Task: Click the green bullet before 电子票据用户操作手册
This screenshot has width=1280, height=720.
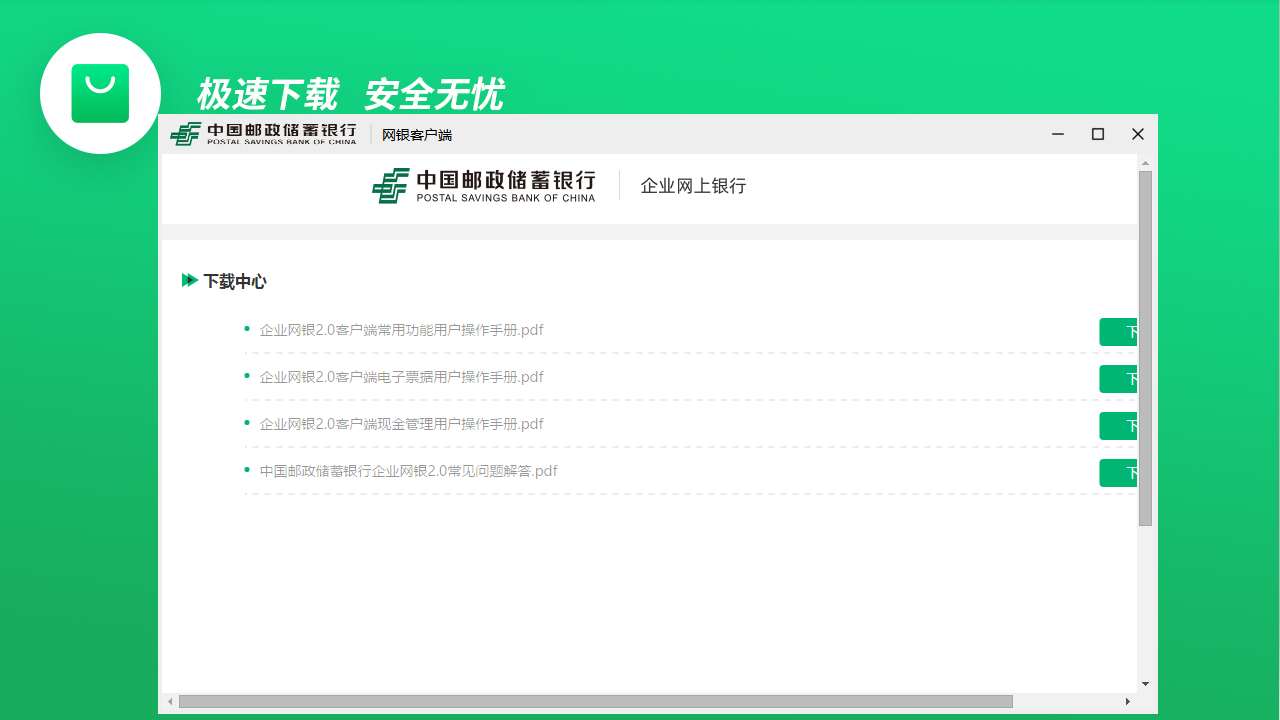Action: tap(248, 377)
